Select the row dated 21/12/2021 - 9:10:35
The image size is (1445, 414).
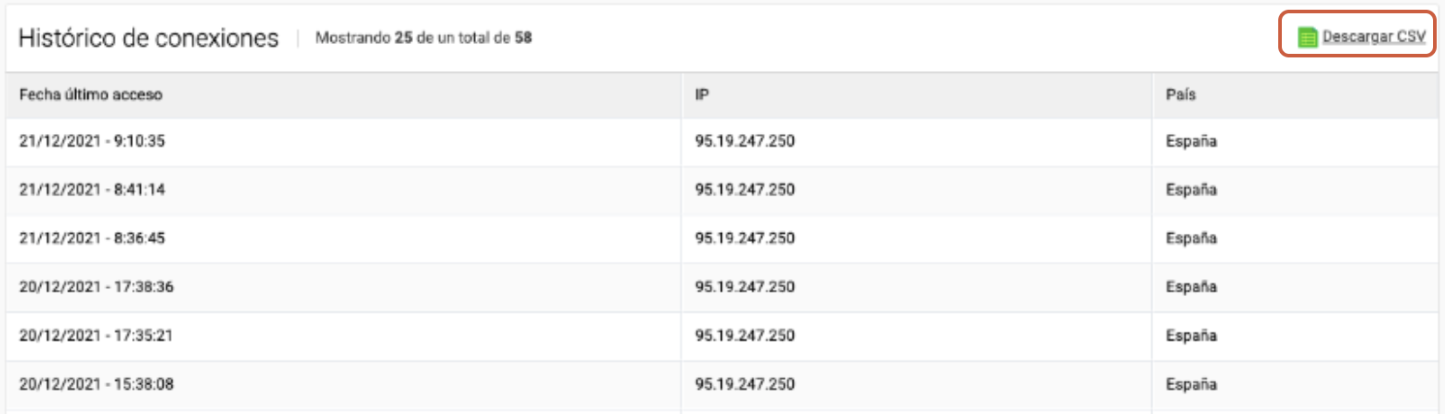click(722, 142)
